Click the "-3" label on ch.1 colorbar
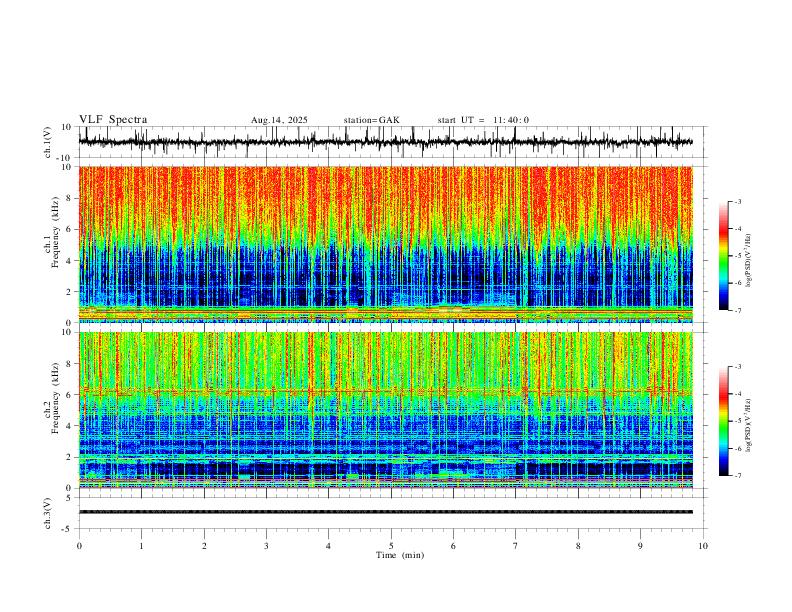792x612 pixels. (737, 201)
